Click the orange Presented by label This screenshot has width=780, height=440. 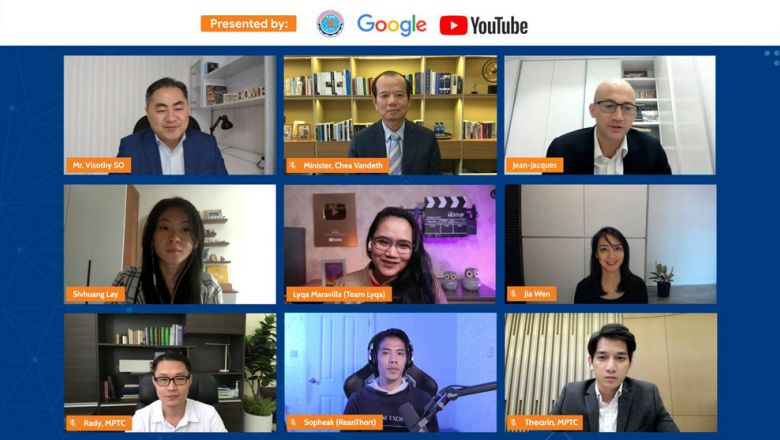click(248, 23)
